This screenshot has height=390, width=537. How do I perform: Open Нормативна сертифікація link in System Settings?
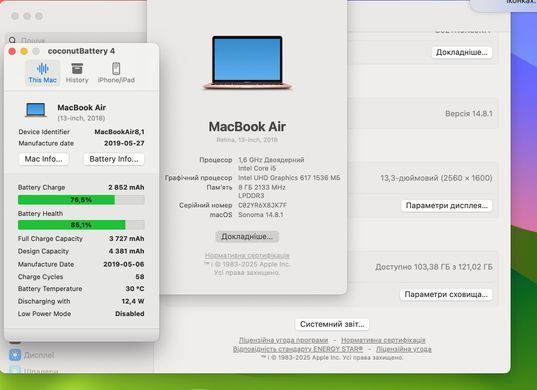click(x=383, y=340)
